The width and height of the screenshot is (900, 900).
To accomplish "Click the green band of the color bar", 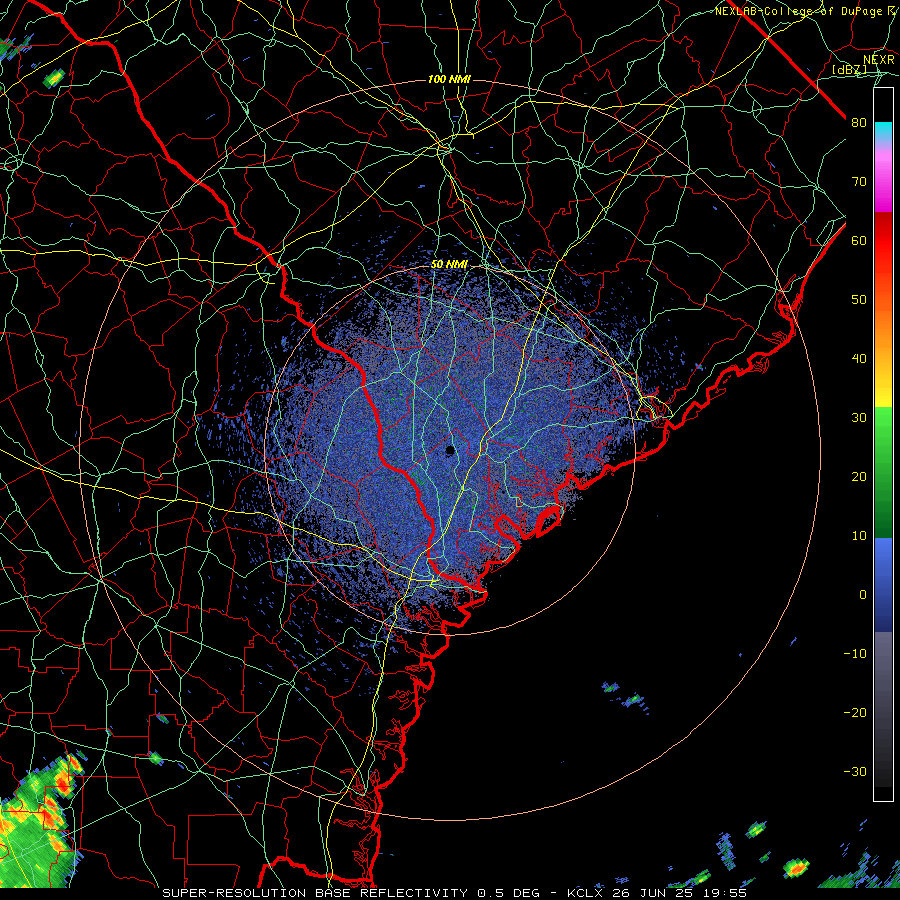I will tap(883, 472).
